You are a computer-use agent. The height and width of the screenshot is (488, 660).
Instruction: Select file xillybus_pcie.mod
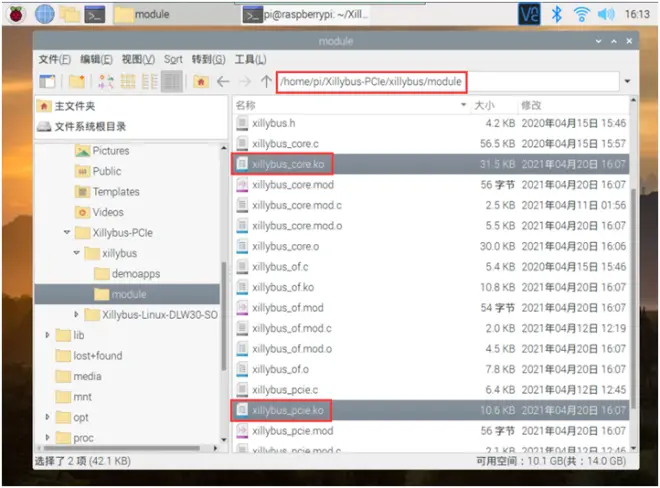pos(431,431)
